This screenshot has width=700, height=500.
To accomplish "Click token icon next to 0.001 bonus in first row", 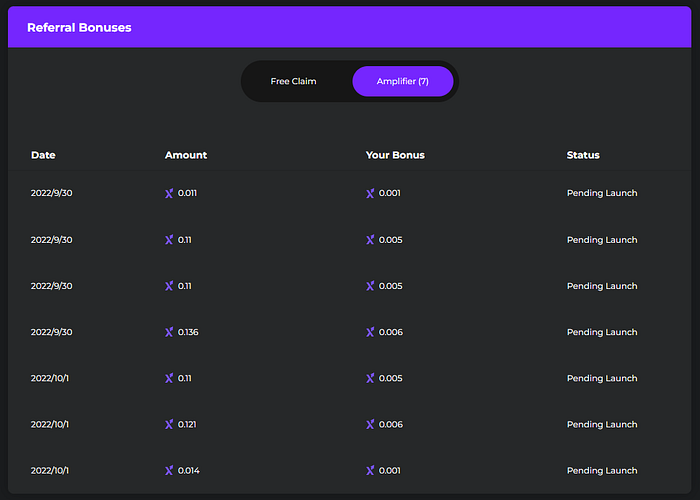I will point(370,193).
